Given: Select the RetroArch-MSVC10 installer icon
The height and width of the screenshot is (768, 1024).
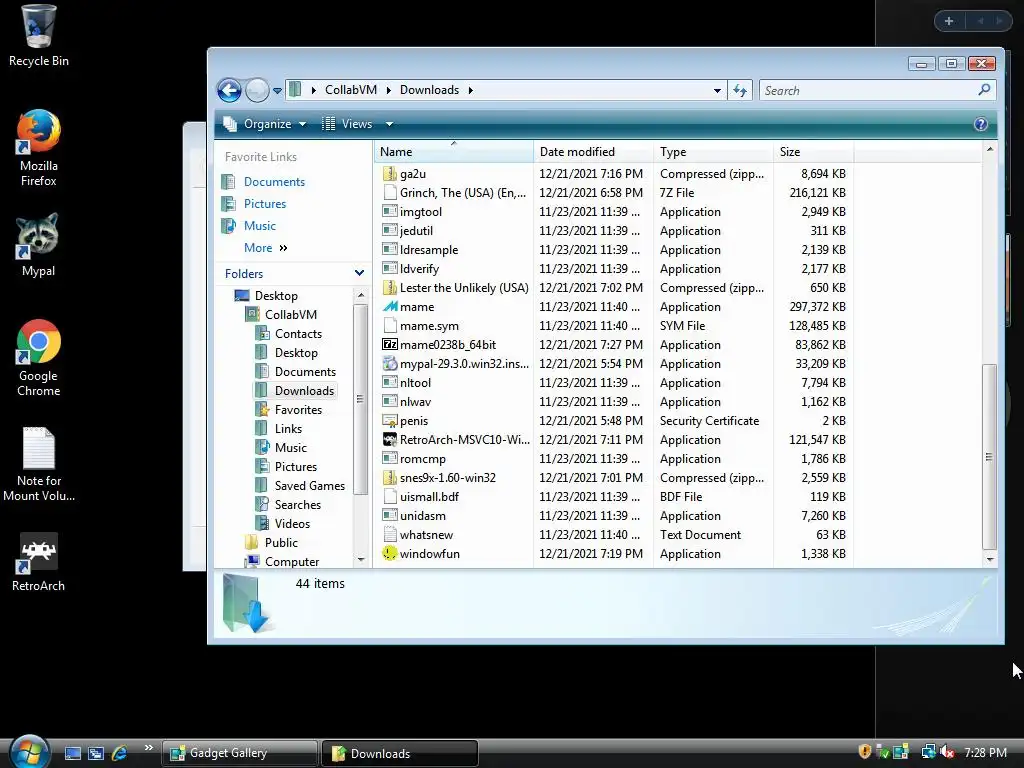Looking at the screenshot, I should click(x=390, y=440).
